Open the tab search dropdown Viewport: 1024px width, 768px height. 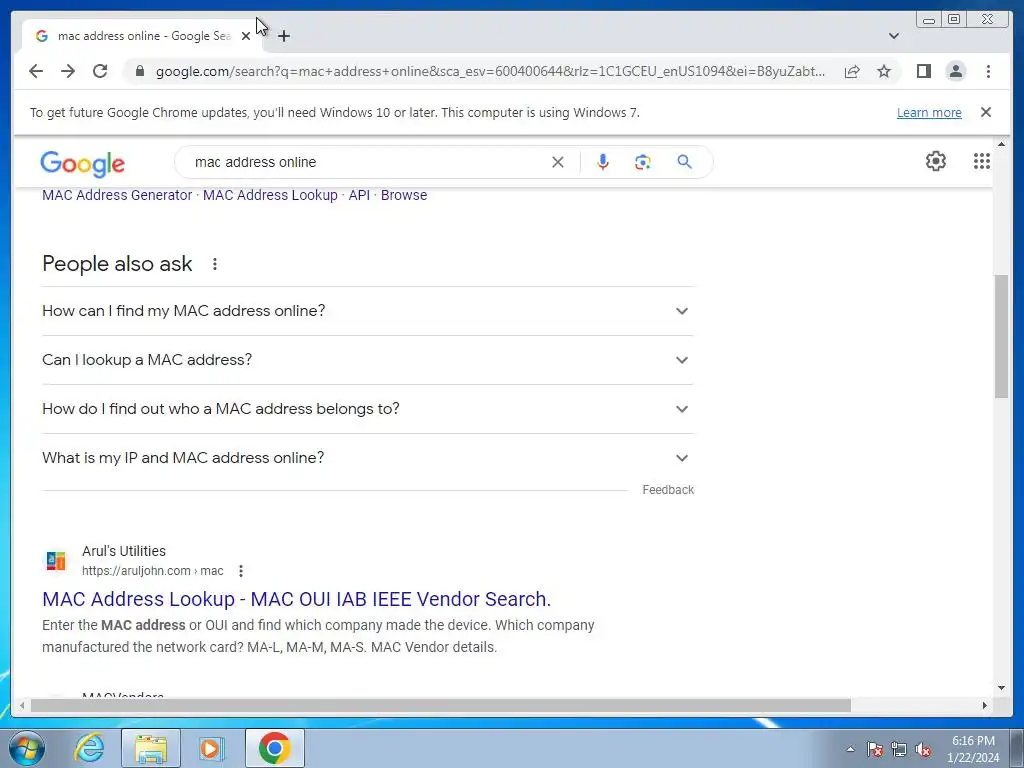tap(894, 36)
